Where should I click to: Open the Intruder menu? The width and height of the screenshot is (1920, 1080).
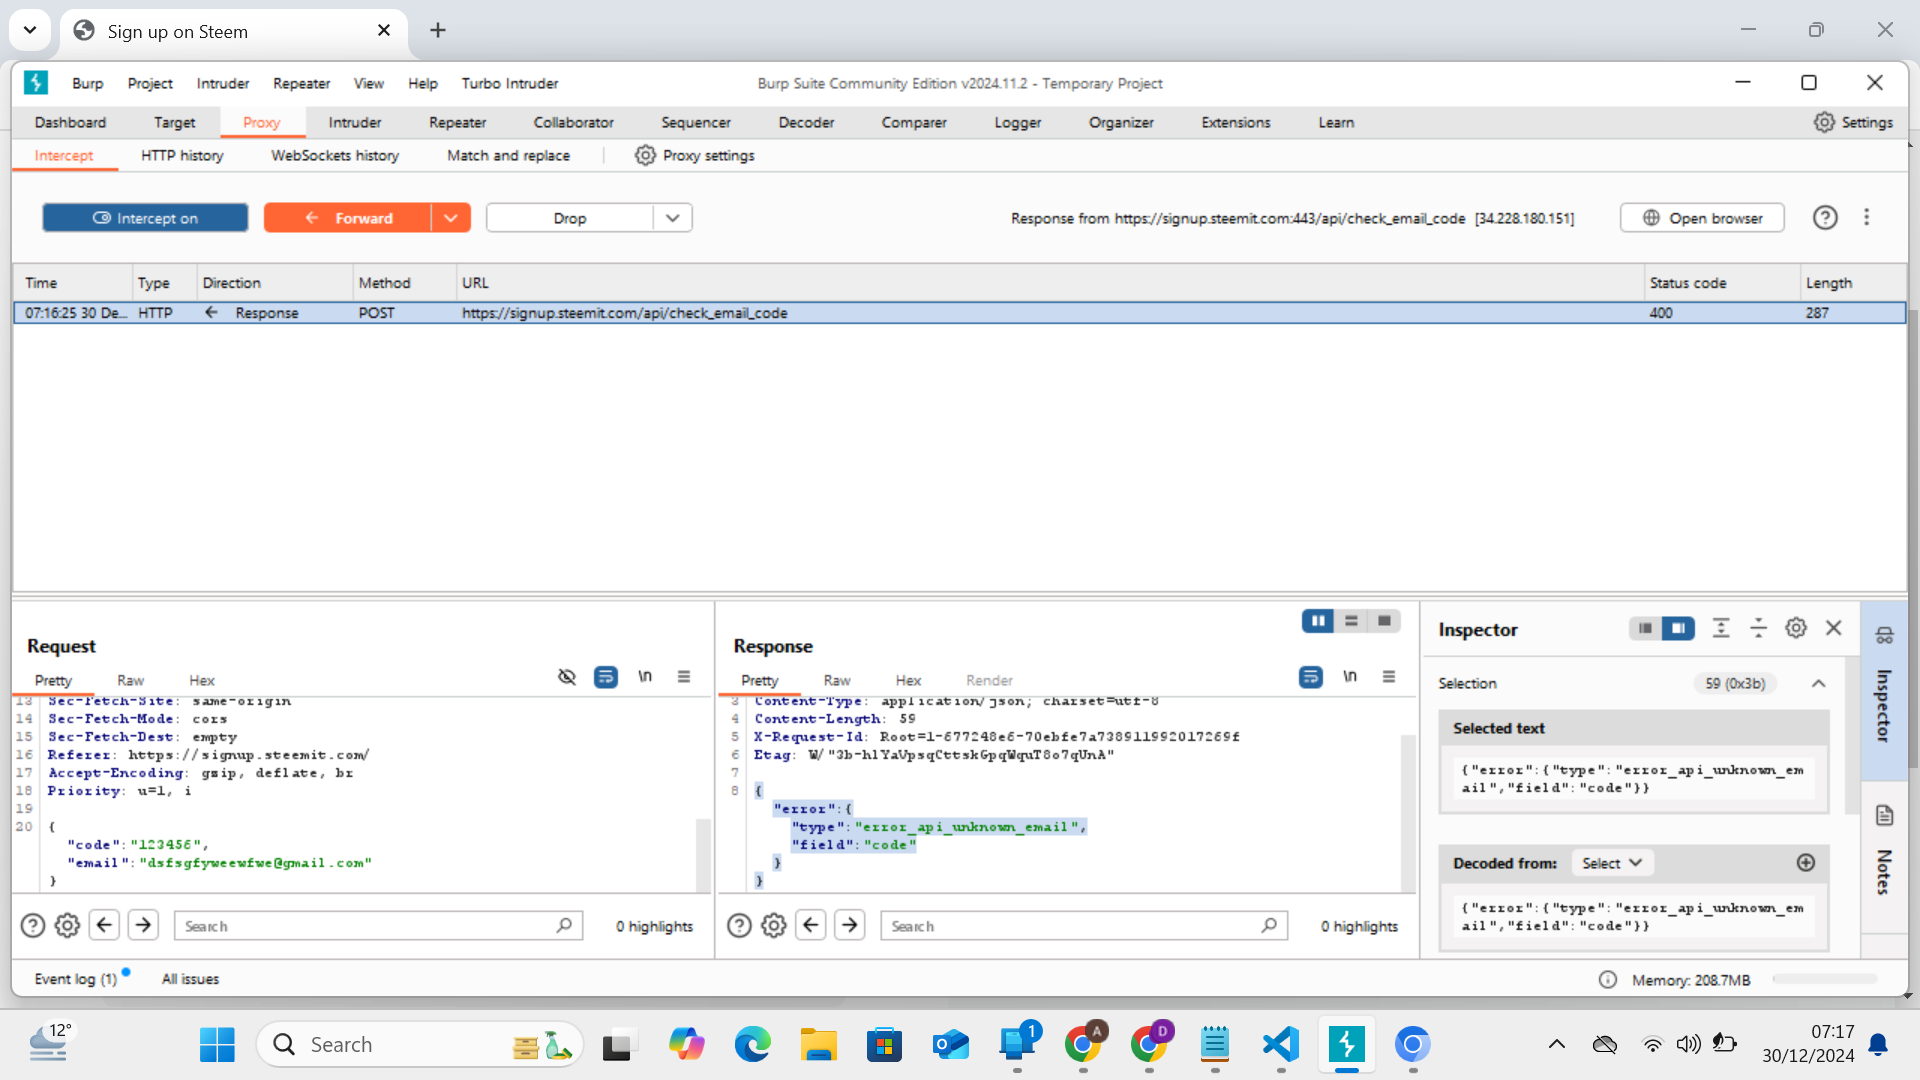click(222, 84)
